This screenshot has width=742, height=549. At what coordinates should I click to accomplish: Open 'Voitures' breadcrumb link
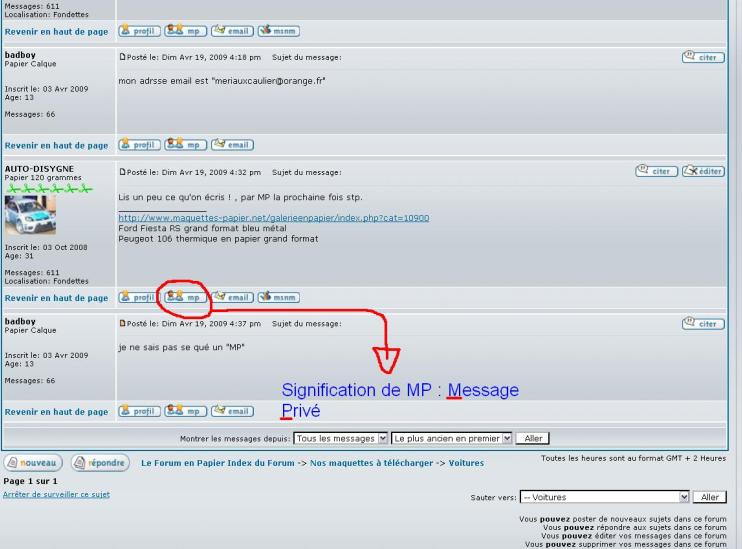(x=466, y=463)
